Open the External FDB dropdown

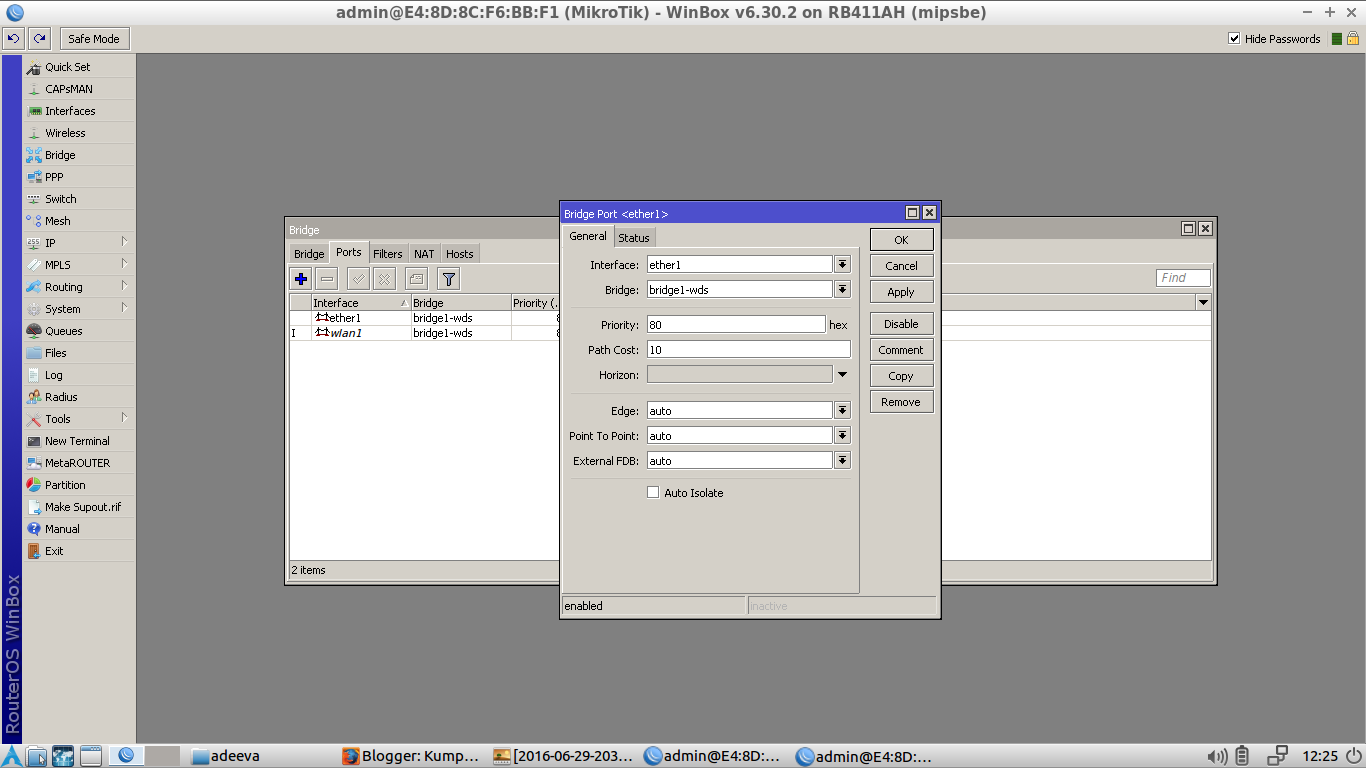coord(841,460)
